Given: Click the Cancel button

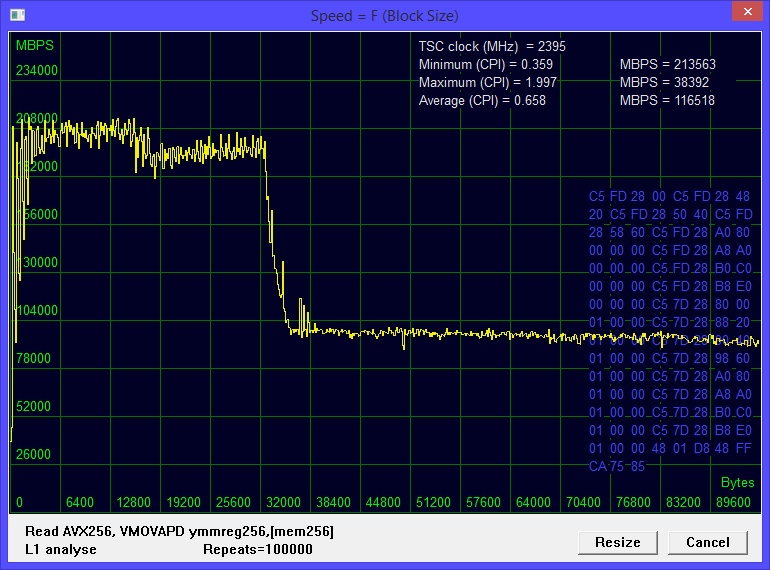Looking at the screenshot, I should pos(708,543).
